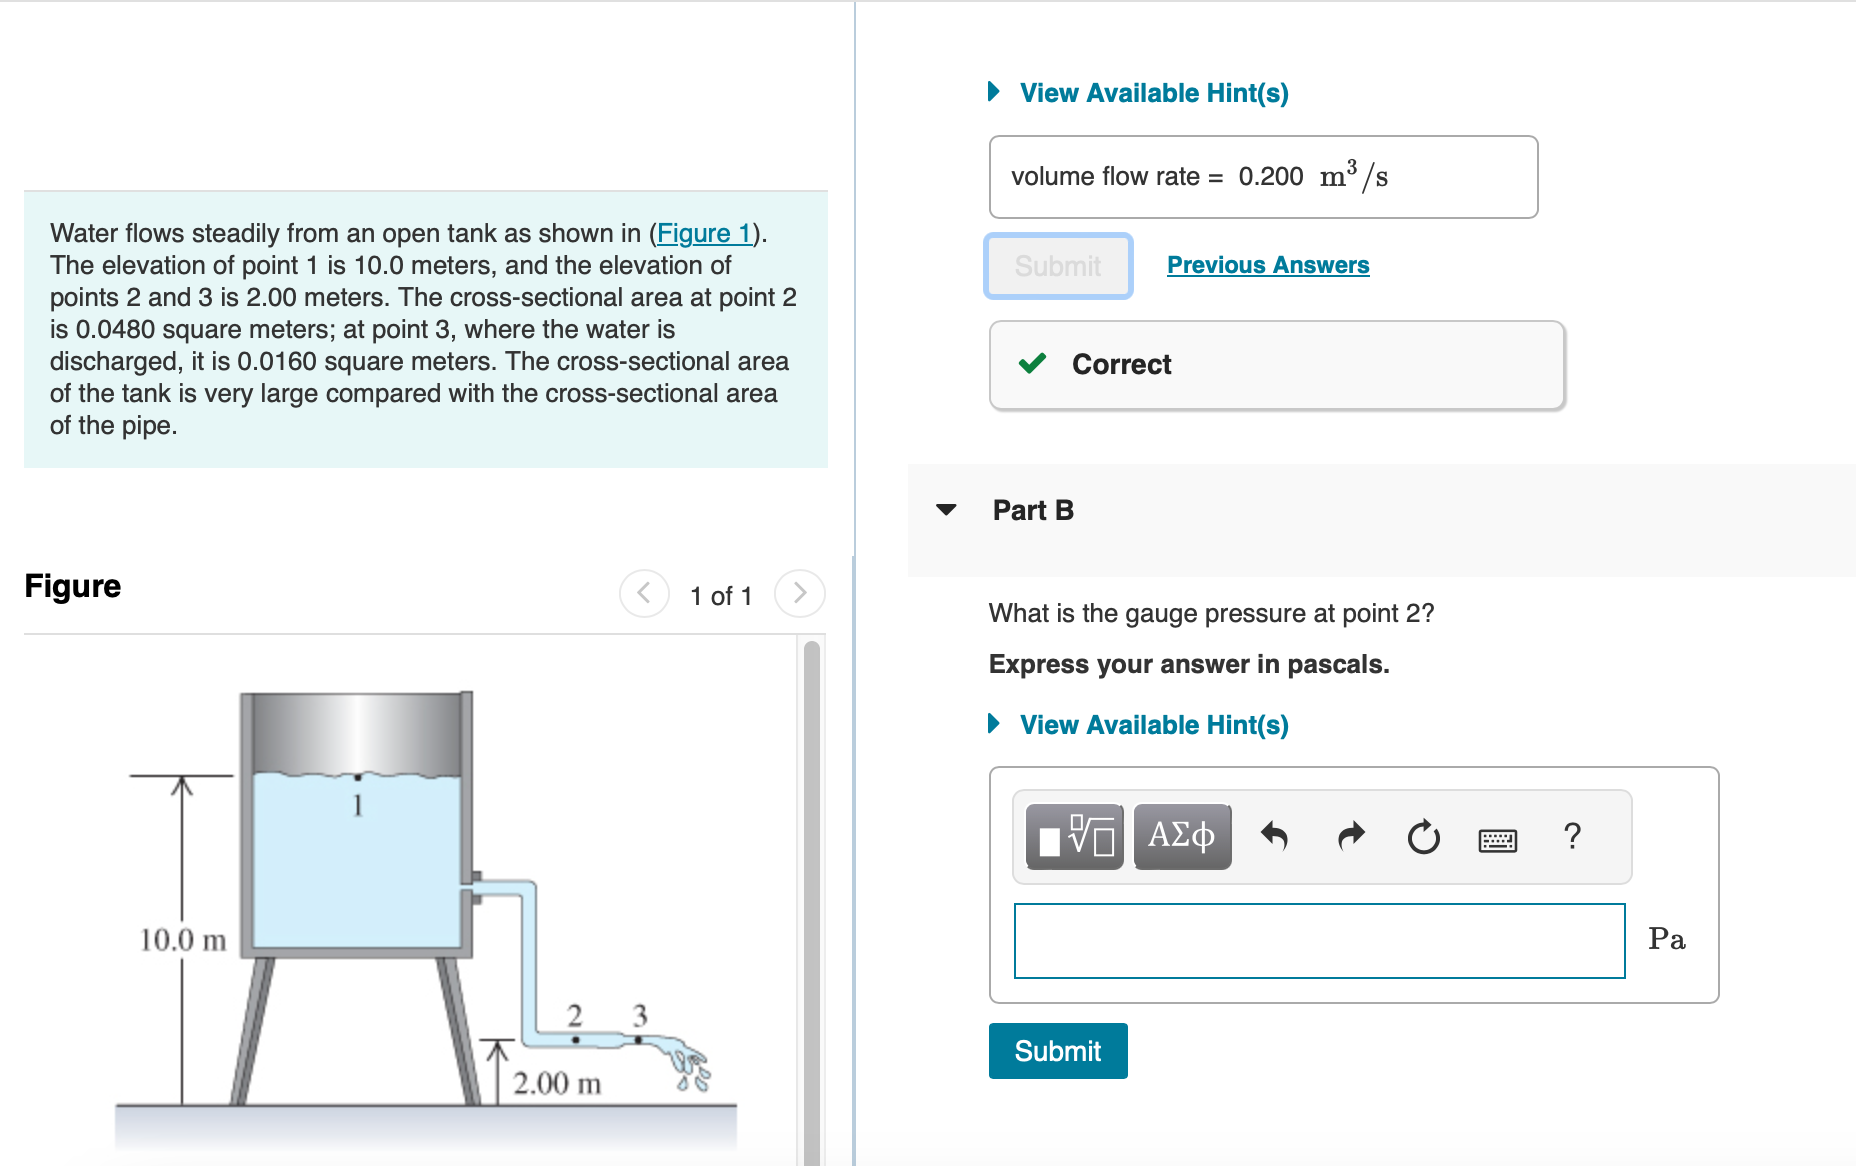Expand Part A View Available Hint(s)

coord(1153,93)
